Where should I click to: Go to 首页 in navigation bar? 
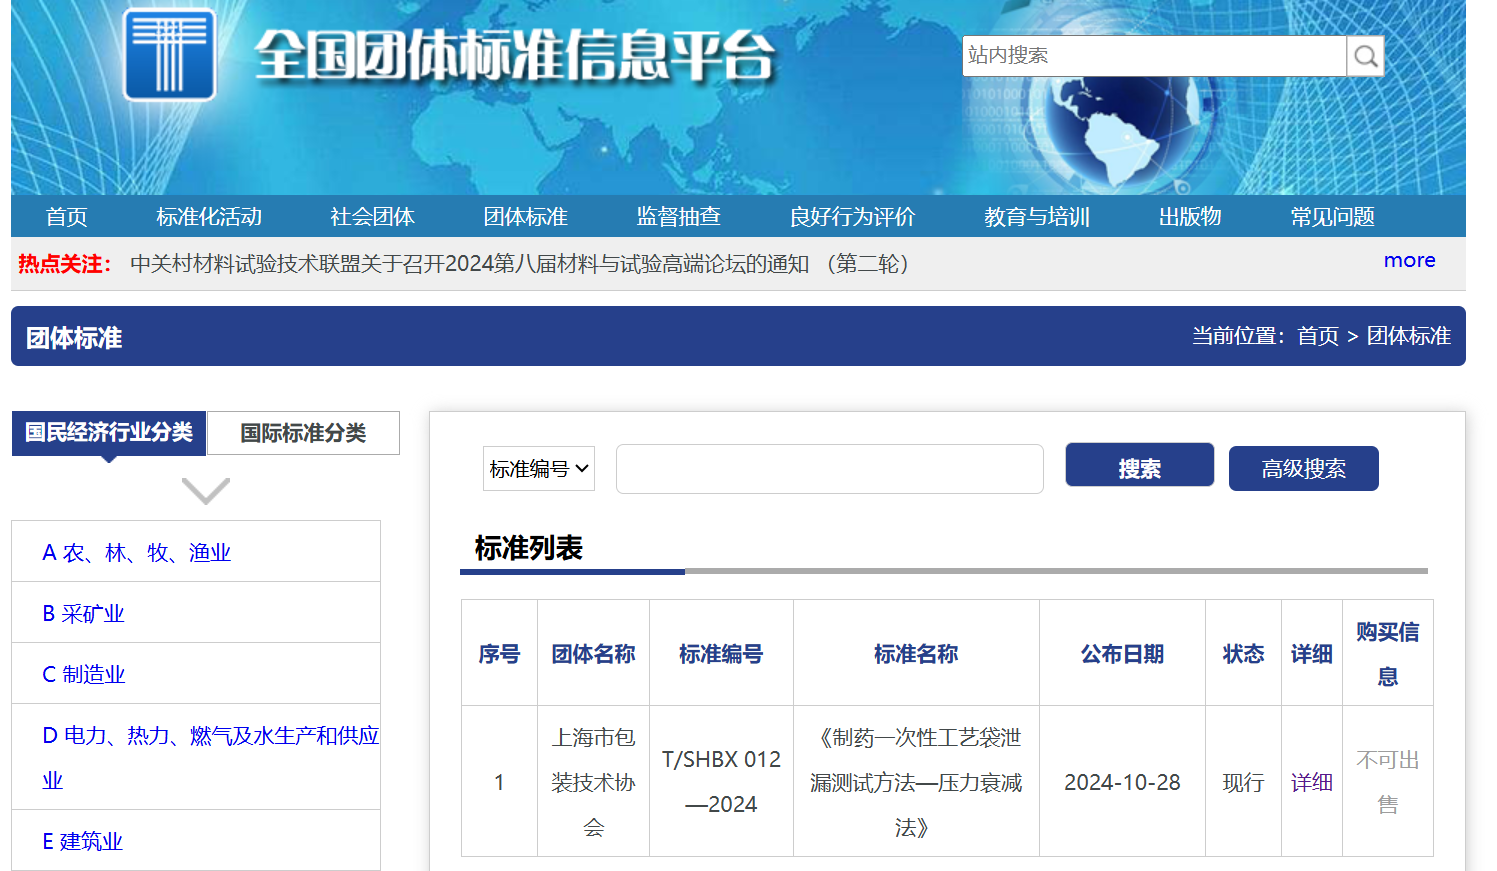[67, 216]
